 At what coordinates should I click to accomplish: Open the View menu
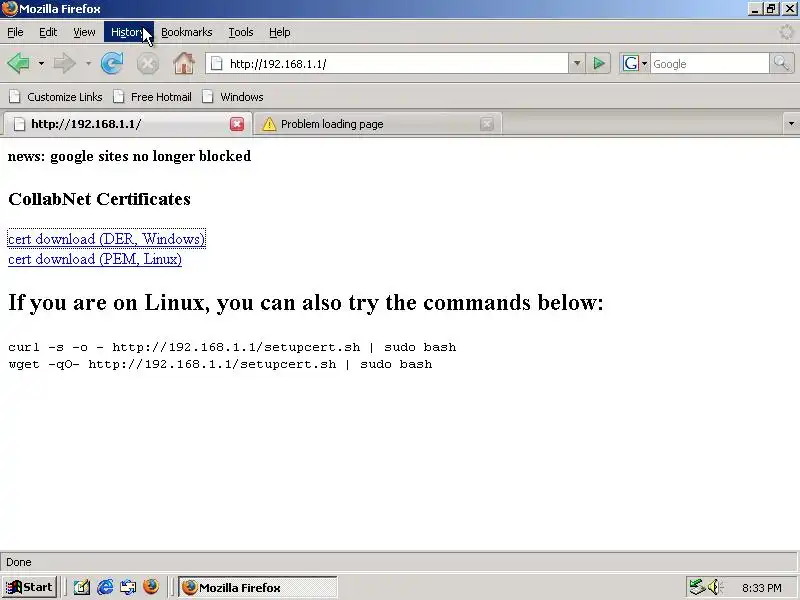tap(84, 32)
